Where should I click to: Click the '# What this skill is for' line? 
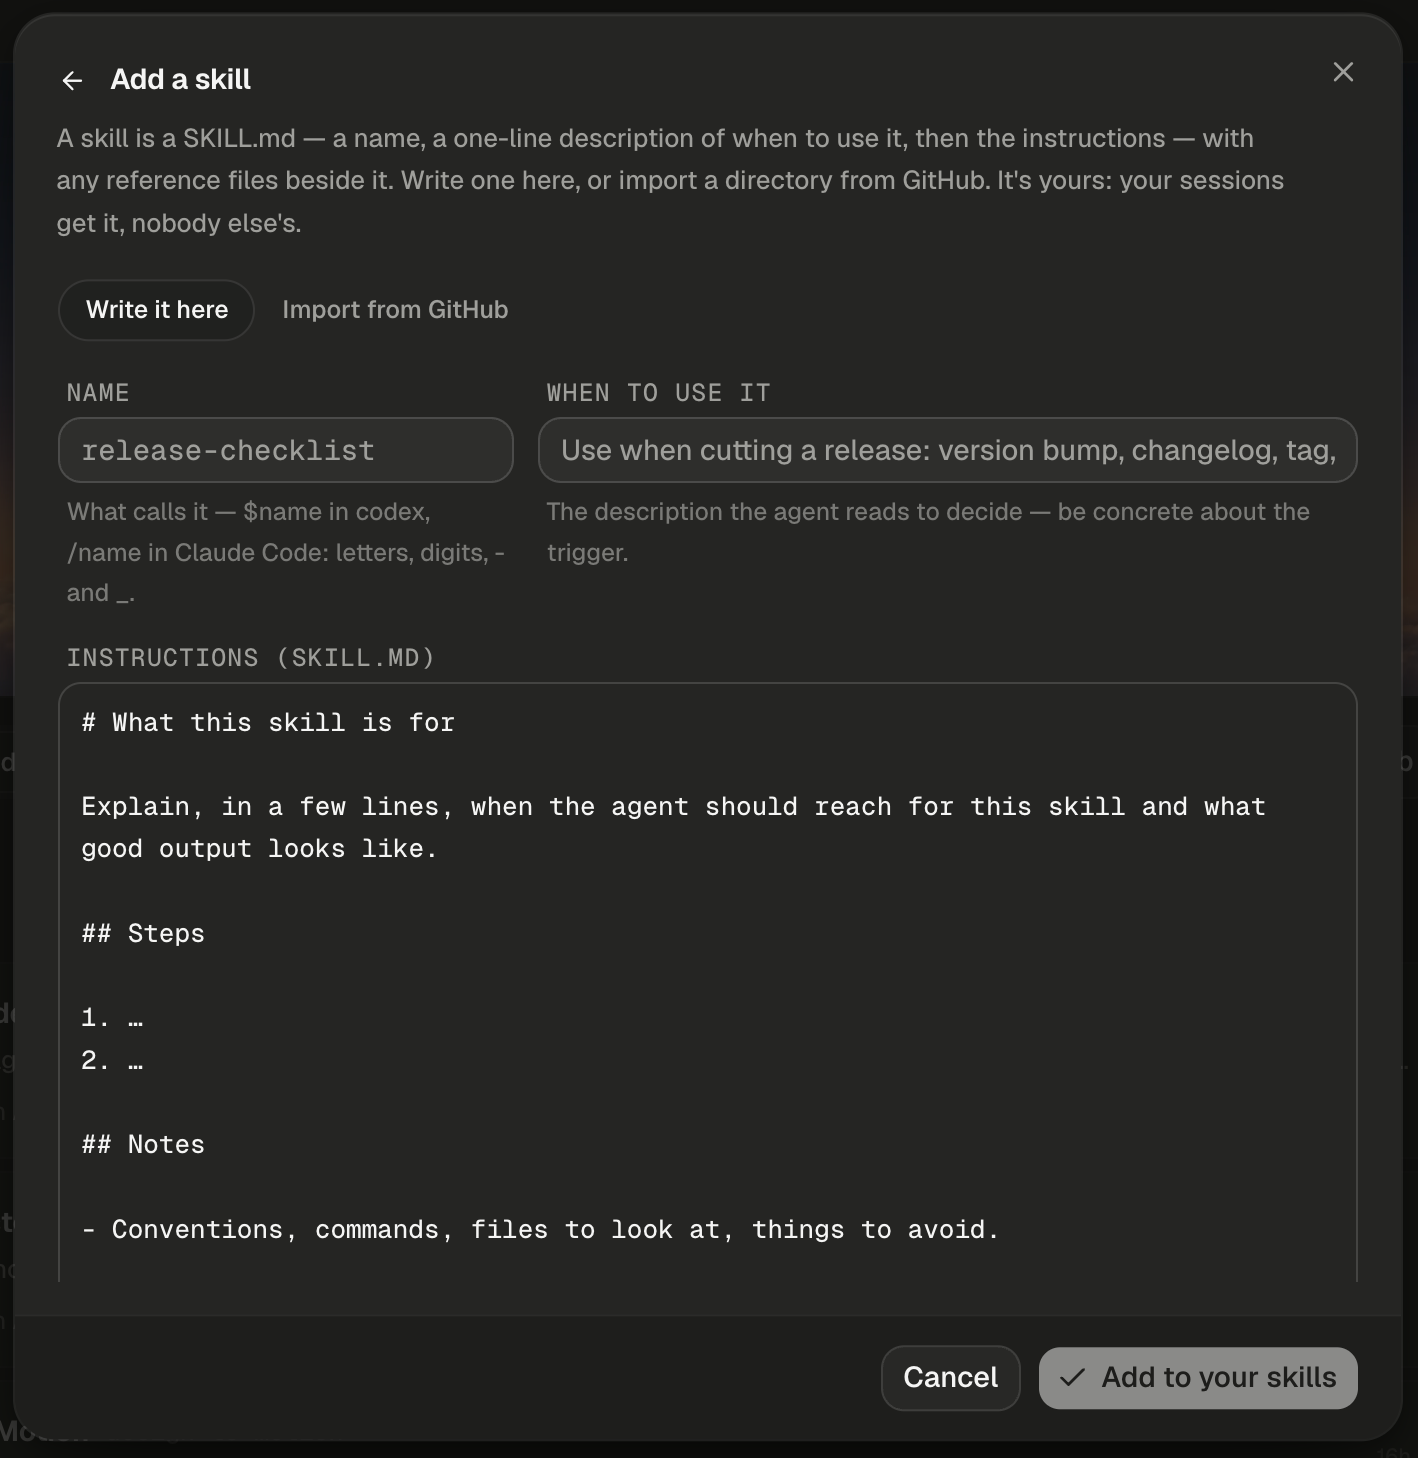click(x=268, y=723)
